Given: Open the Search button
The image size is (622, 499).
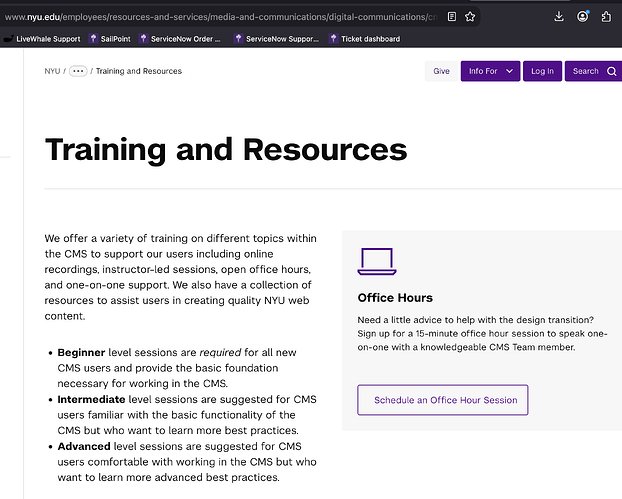Looking at the screenshot, I should pyautogui.click(x=593, y=71).
